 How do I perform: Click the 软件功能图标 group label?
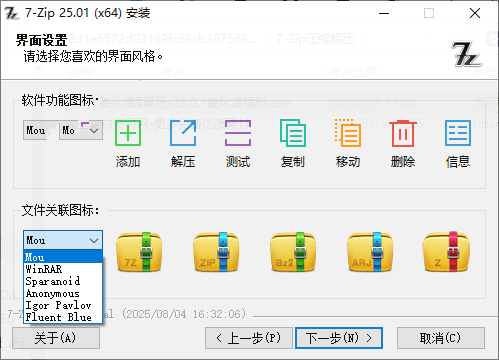point(60,100)
